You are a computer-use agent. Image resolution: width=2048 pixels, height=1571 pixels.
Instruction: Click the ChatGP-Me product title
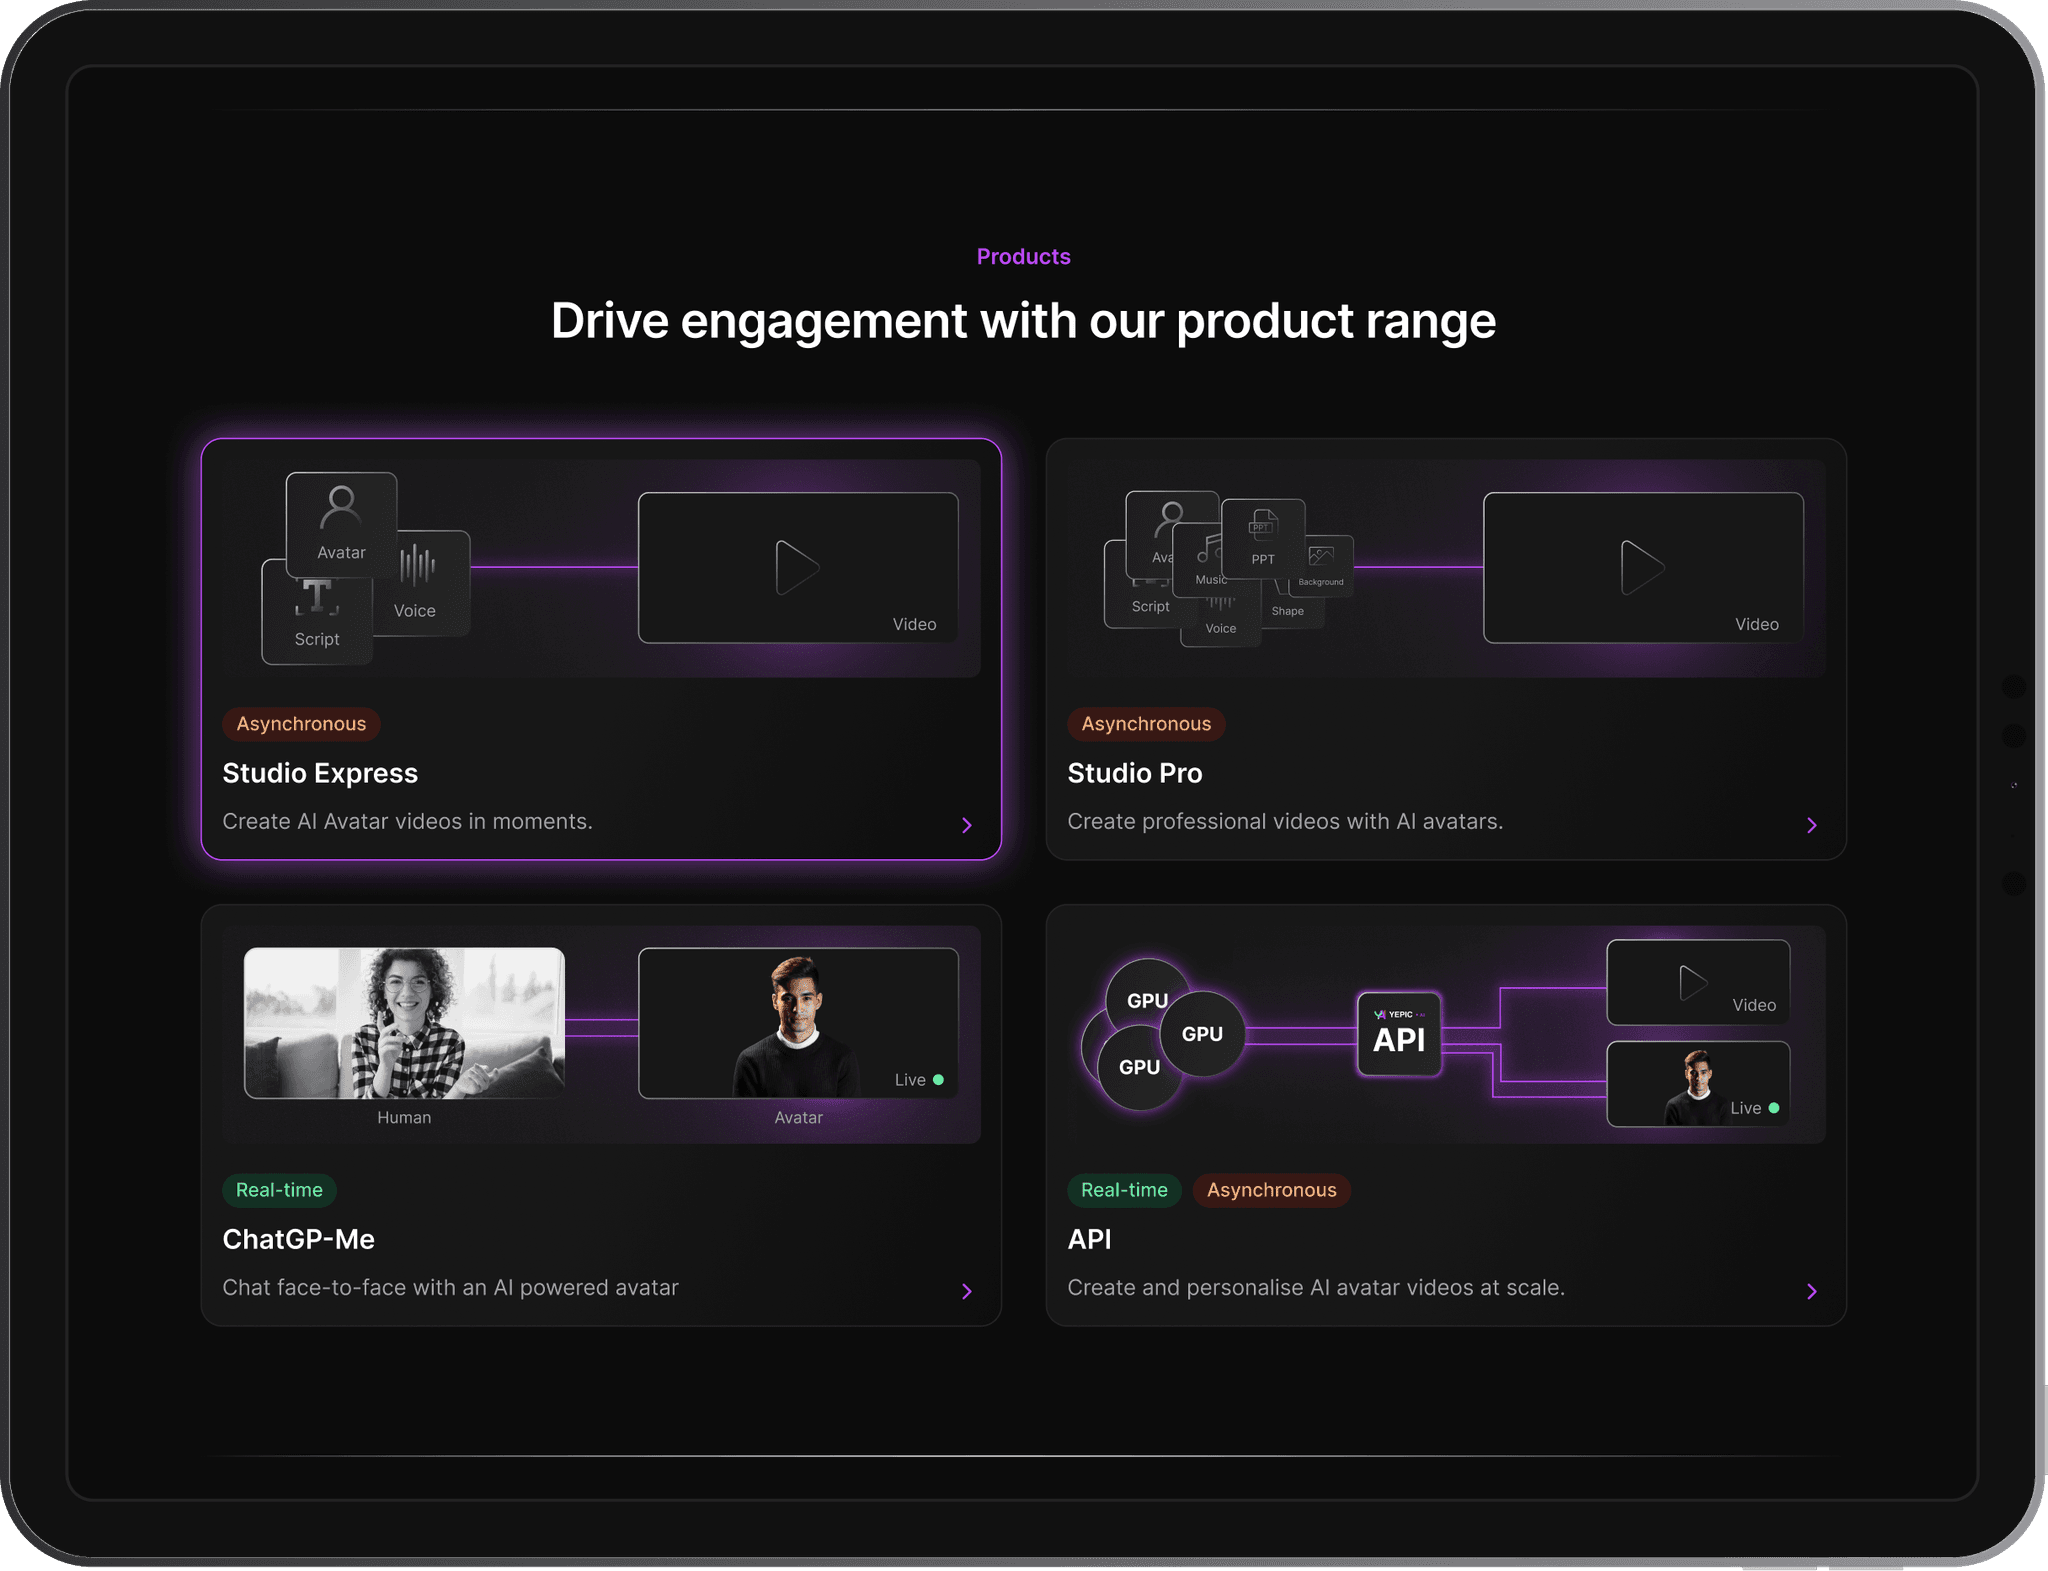tap(298, 1239)
